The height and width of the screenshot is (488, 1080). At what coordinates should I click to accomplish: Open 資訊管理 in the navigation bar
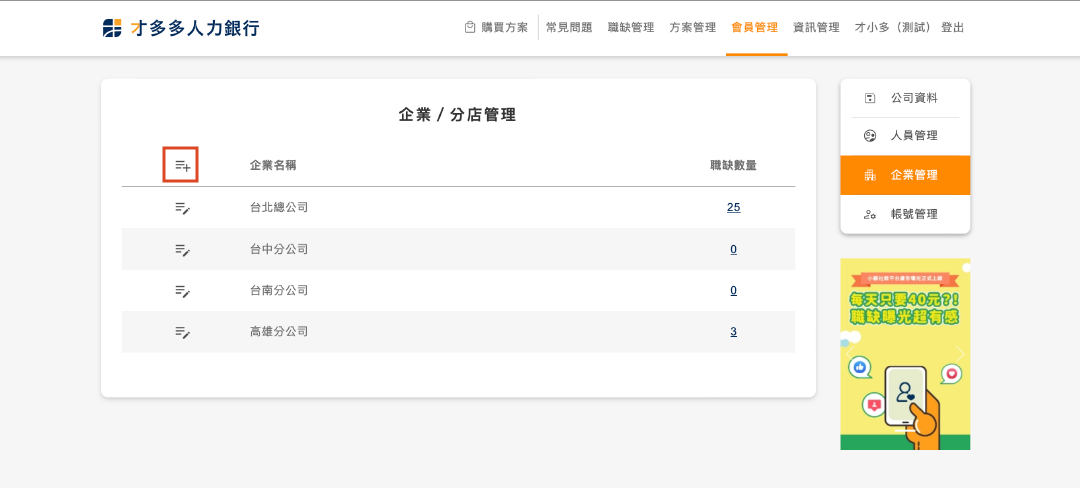pyautogui.click(x=816, y=28)
